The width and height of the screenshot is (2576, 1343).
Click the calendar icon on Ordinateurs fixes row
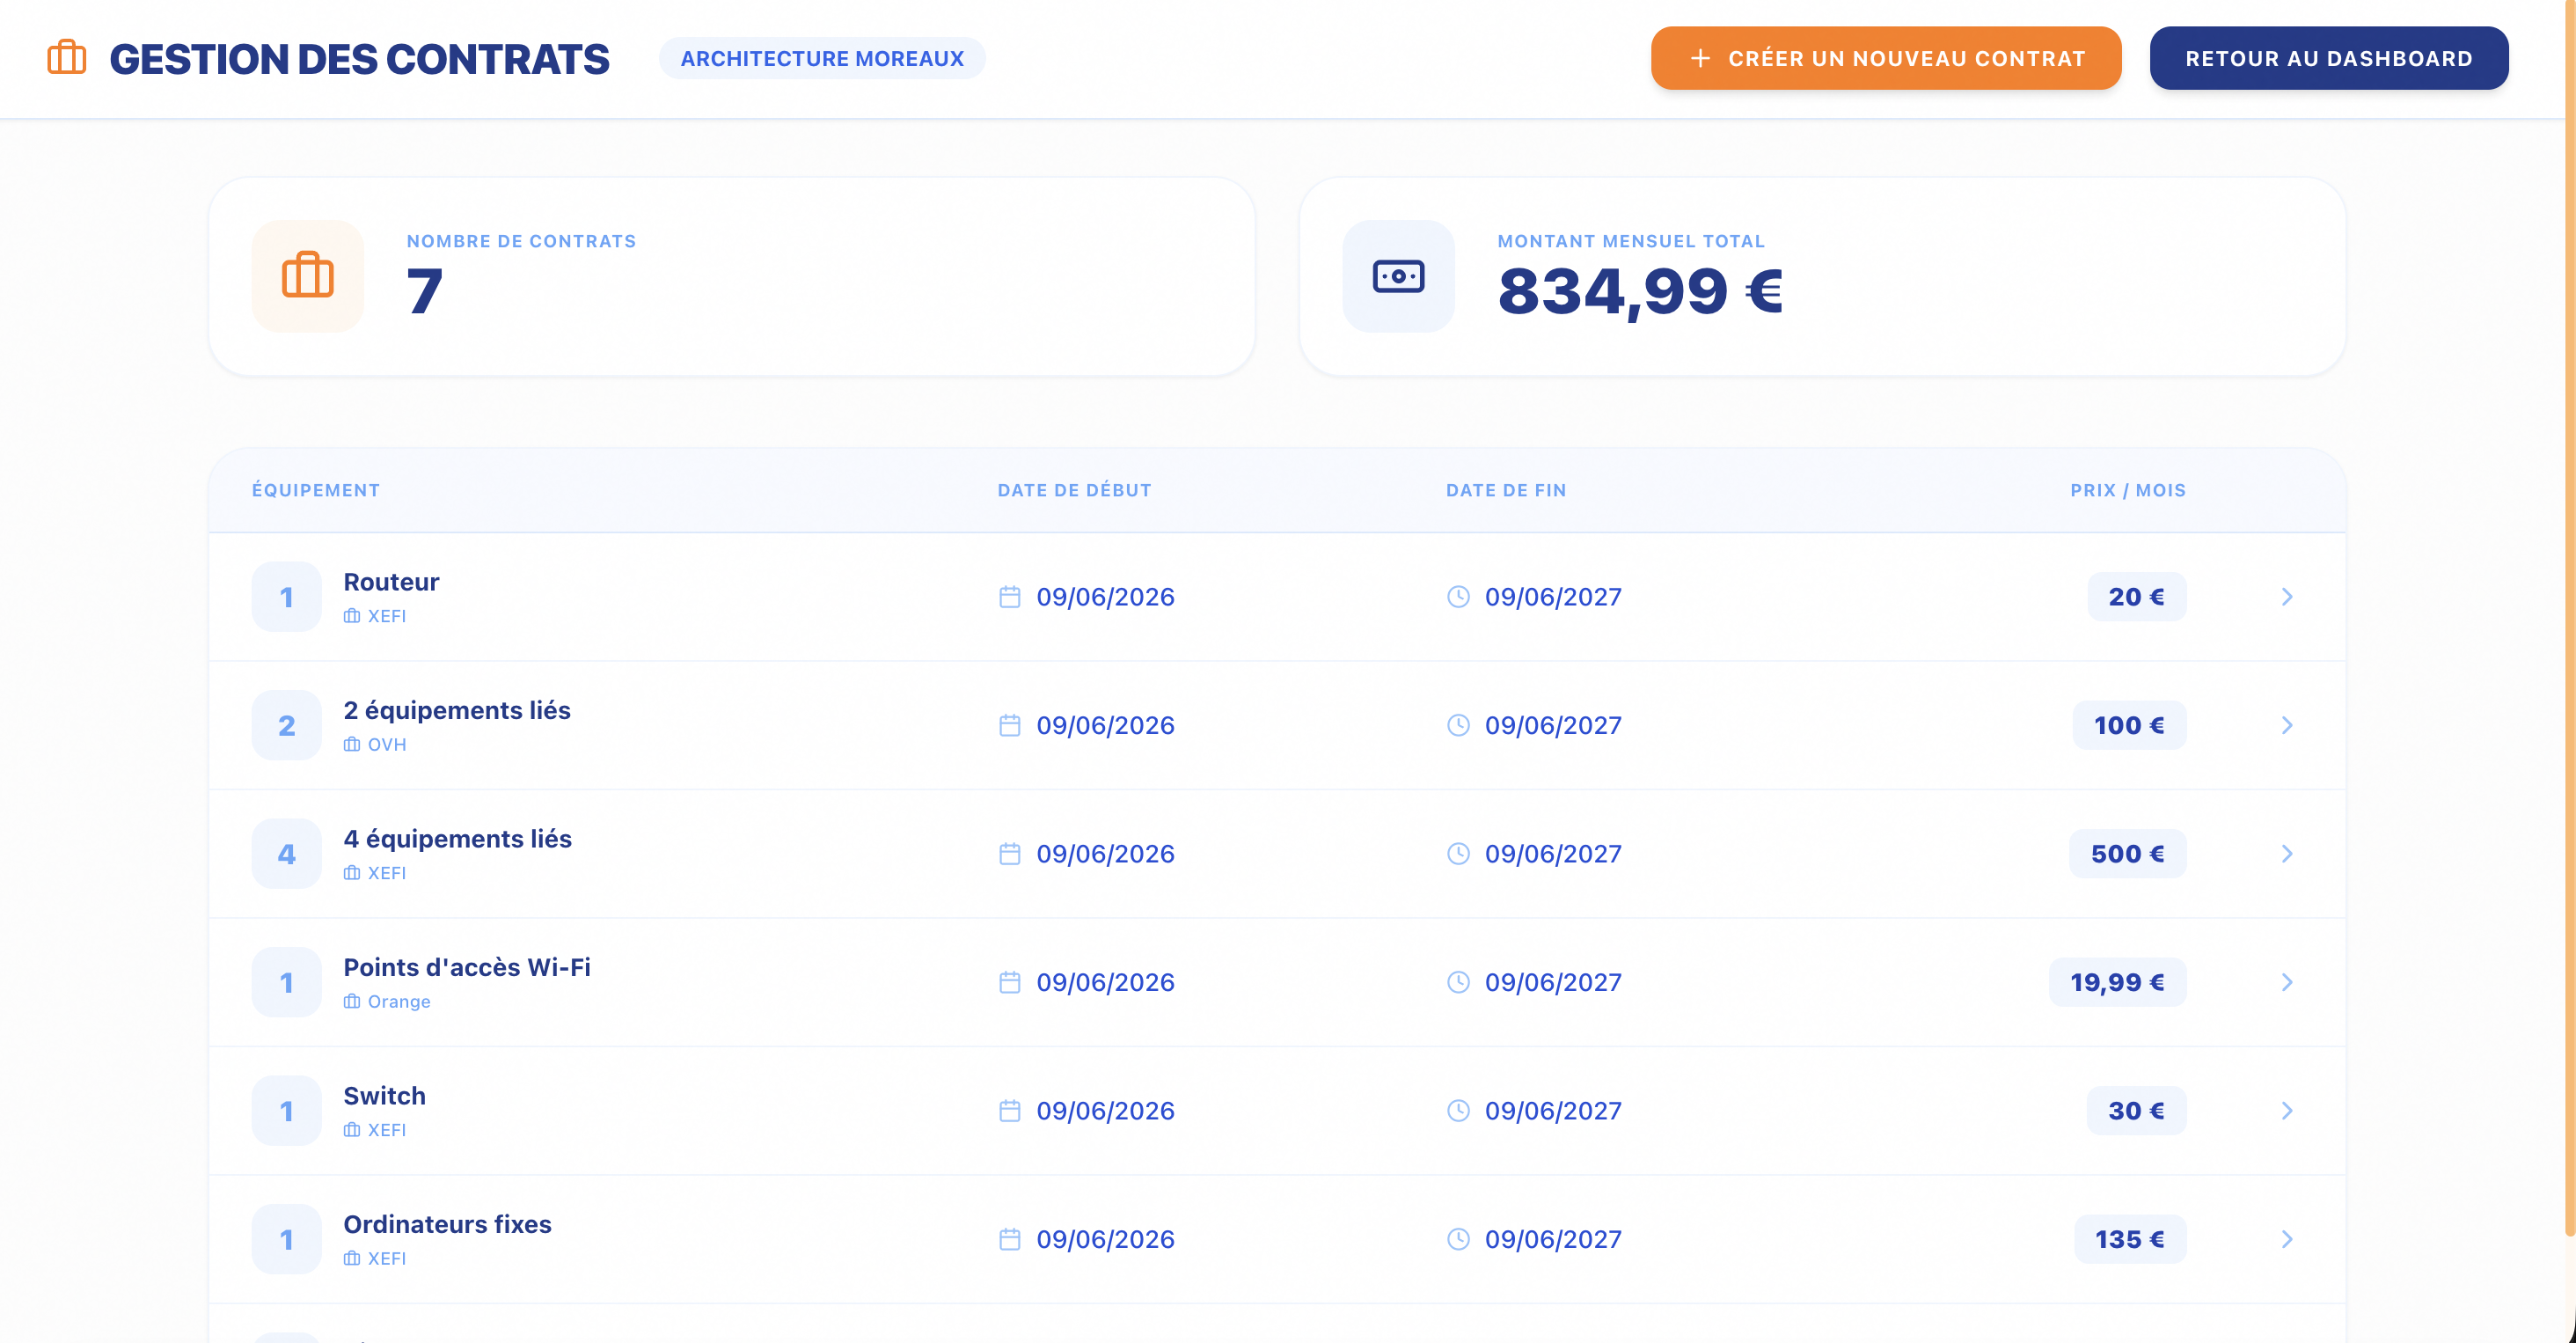pos(1010,1239)
